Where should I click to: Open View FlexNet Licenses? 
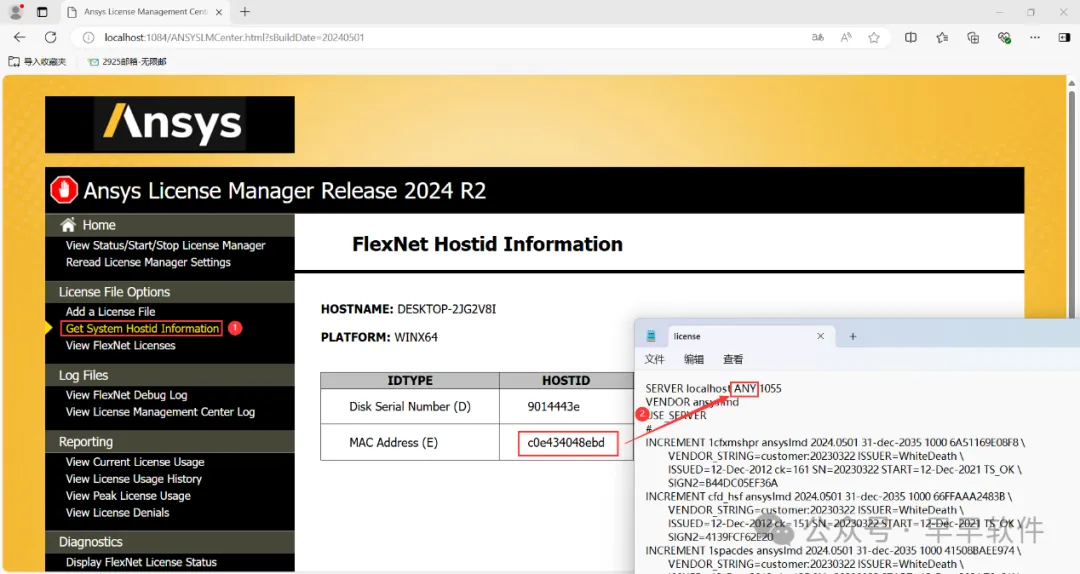(121, 345)
